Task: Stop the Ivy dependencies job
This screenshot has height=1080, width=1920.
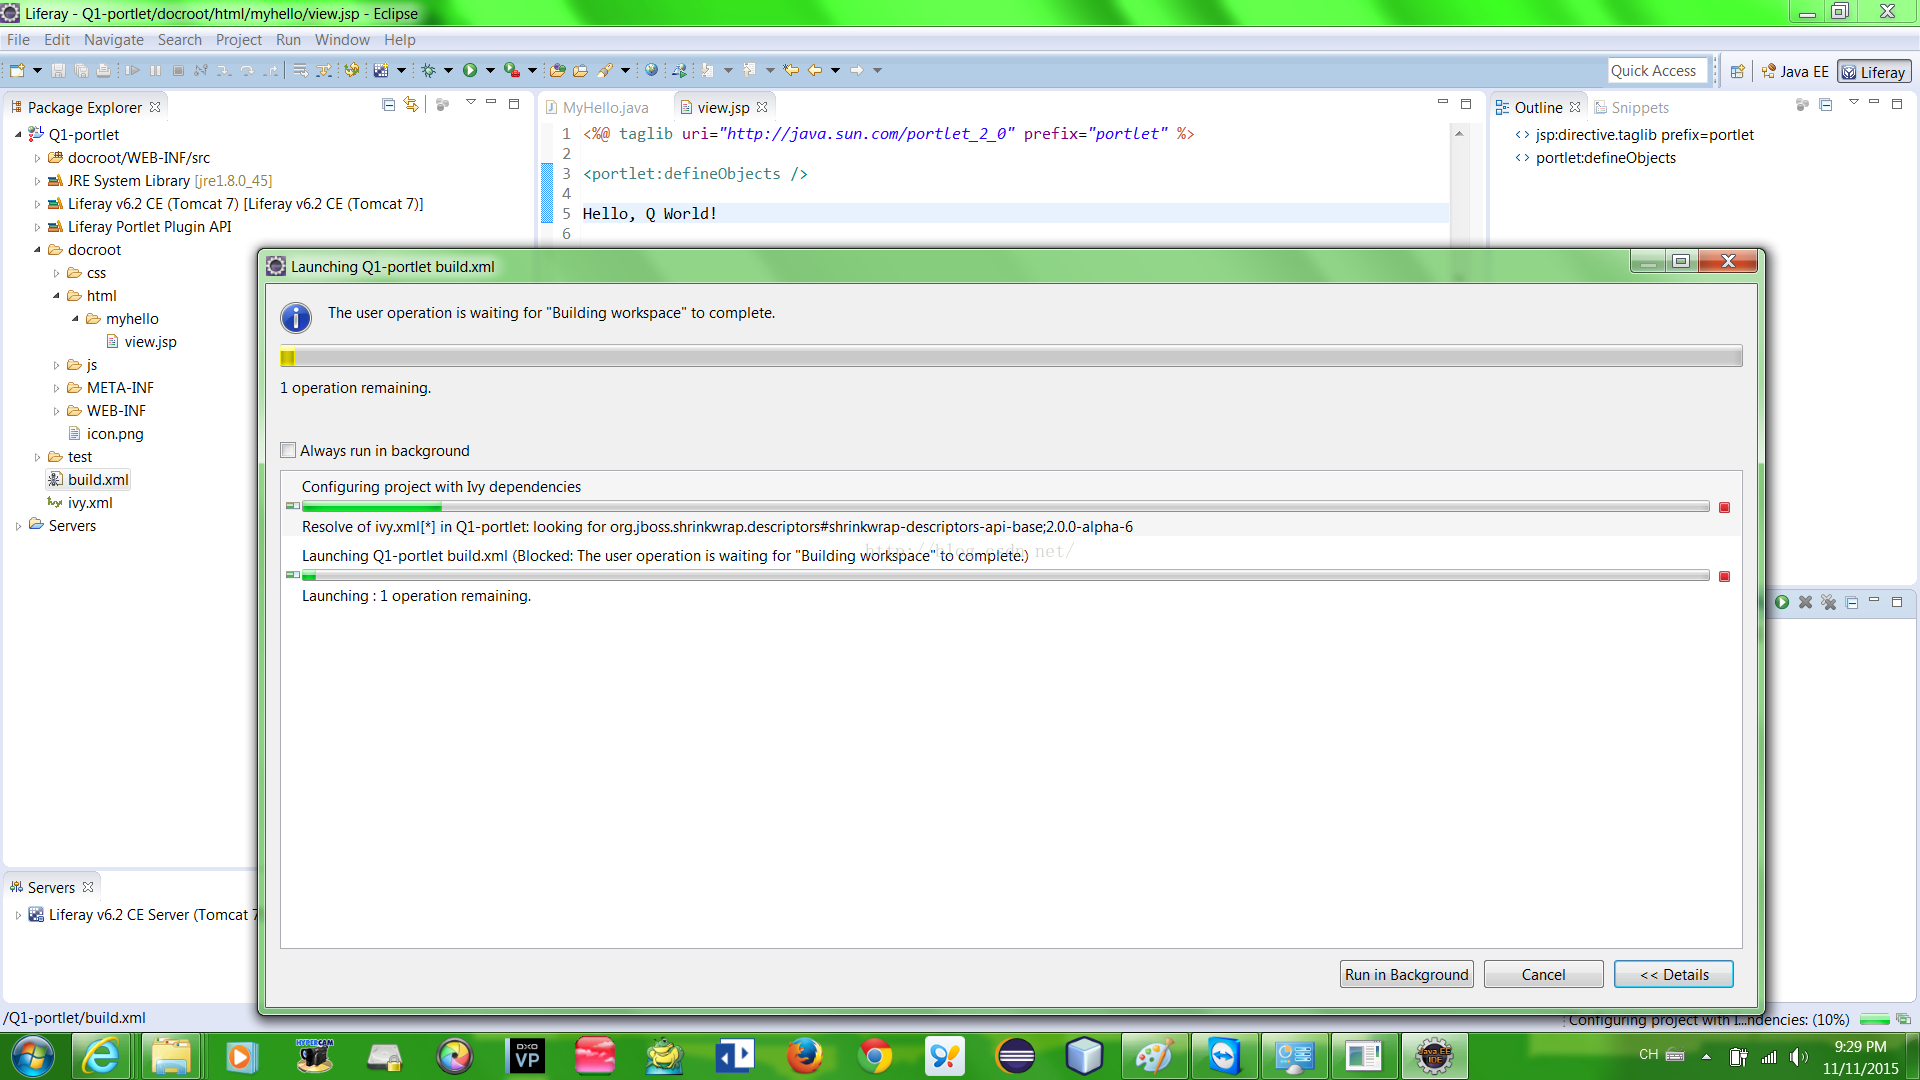Action: coord(1724,508)
